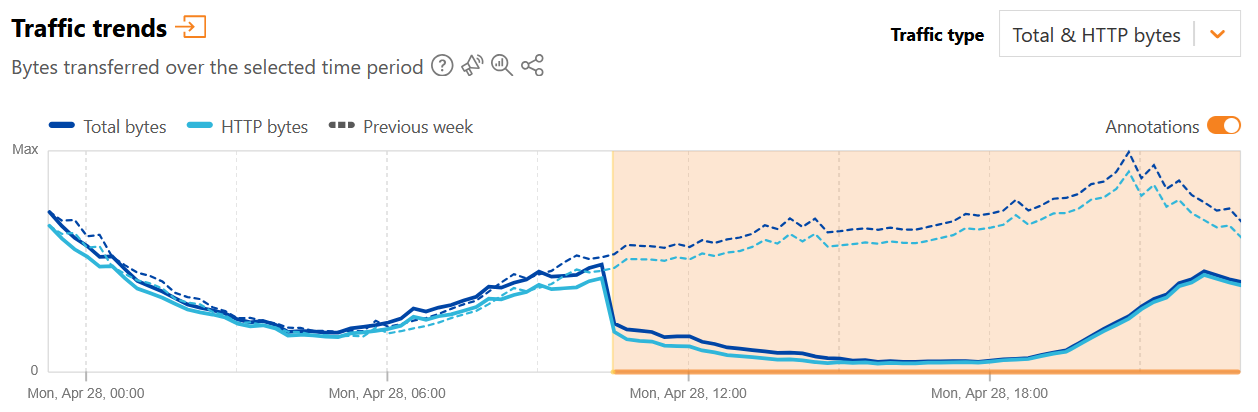
Task: Select the orange annotation bar under the chart
Action: pos(926,373)
